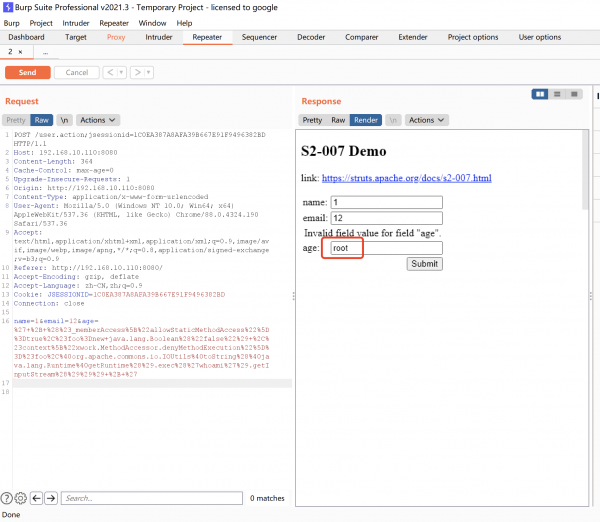Open search settings gear icon
The image size is (600, 522).
(21, 498)
